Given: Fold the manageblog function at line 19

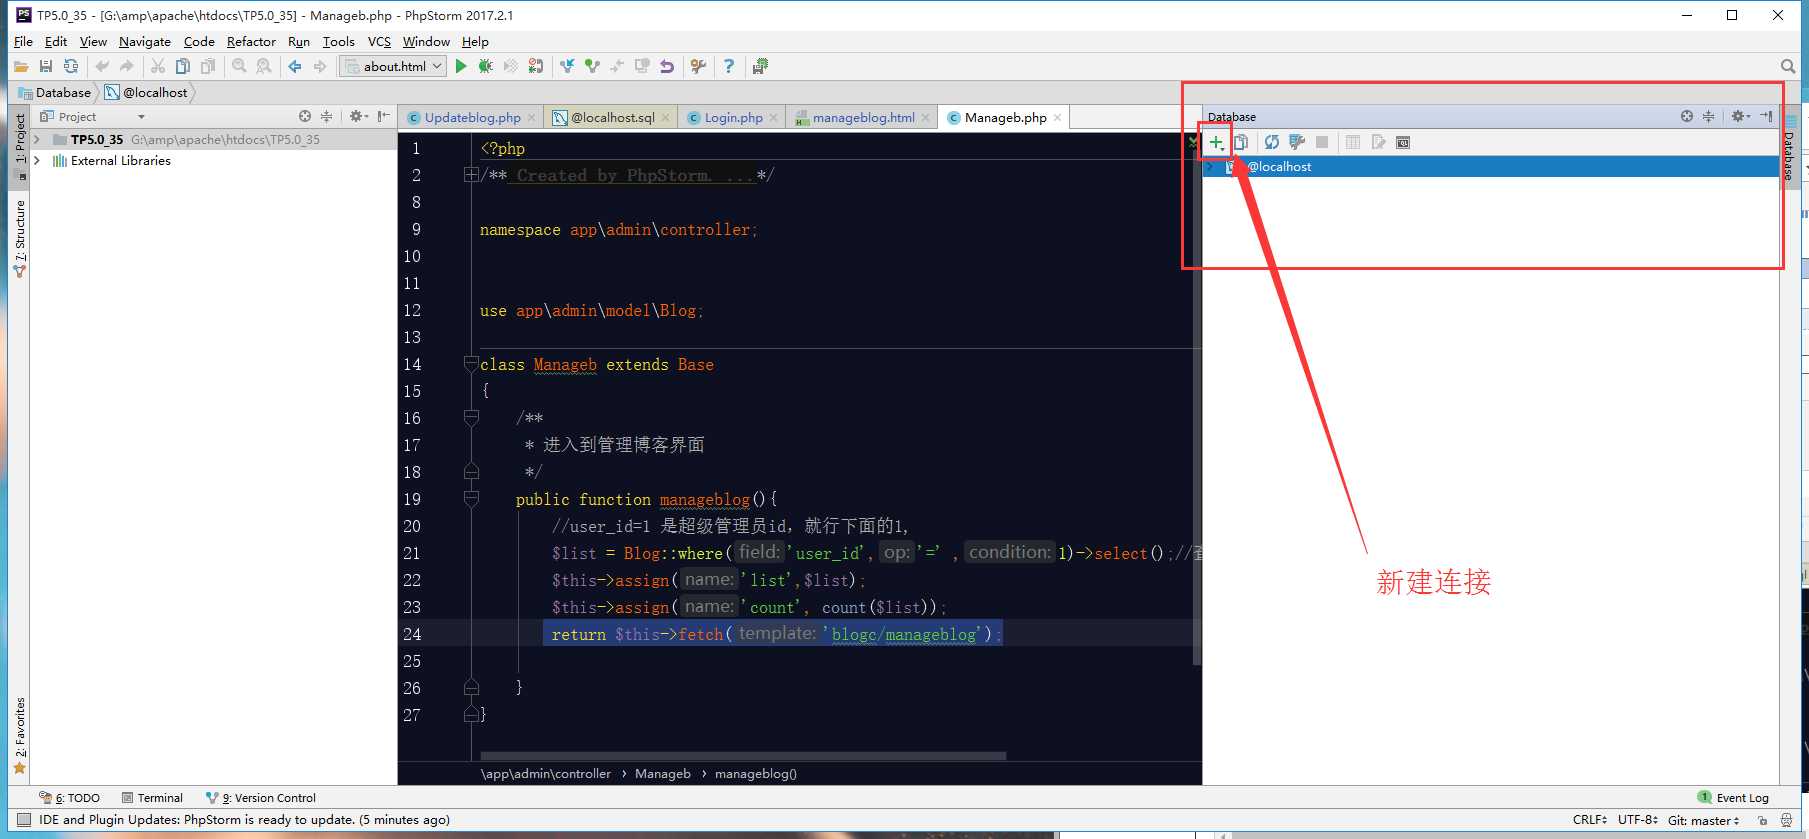Looking at the screenshot, I should tap(471, 499).
